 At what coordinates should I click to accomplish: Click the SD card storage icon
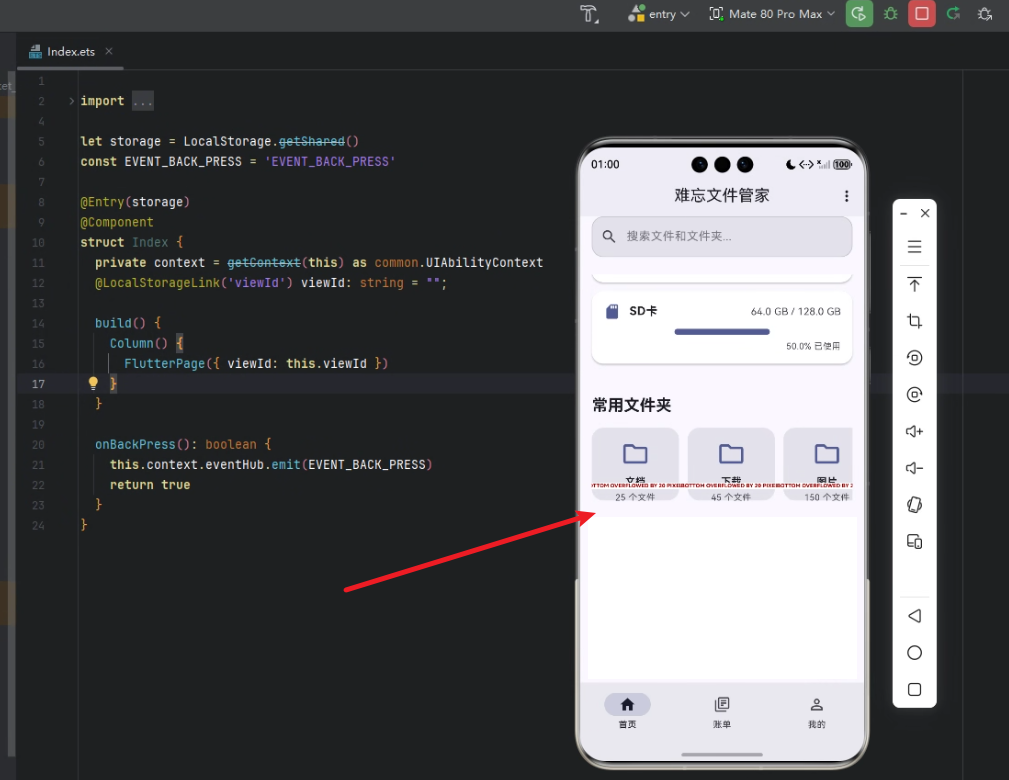(612, 311)
